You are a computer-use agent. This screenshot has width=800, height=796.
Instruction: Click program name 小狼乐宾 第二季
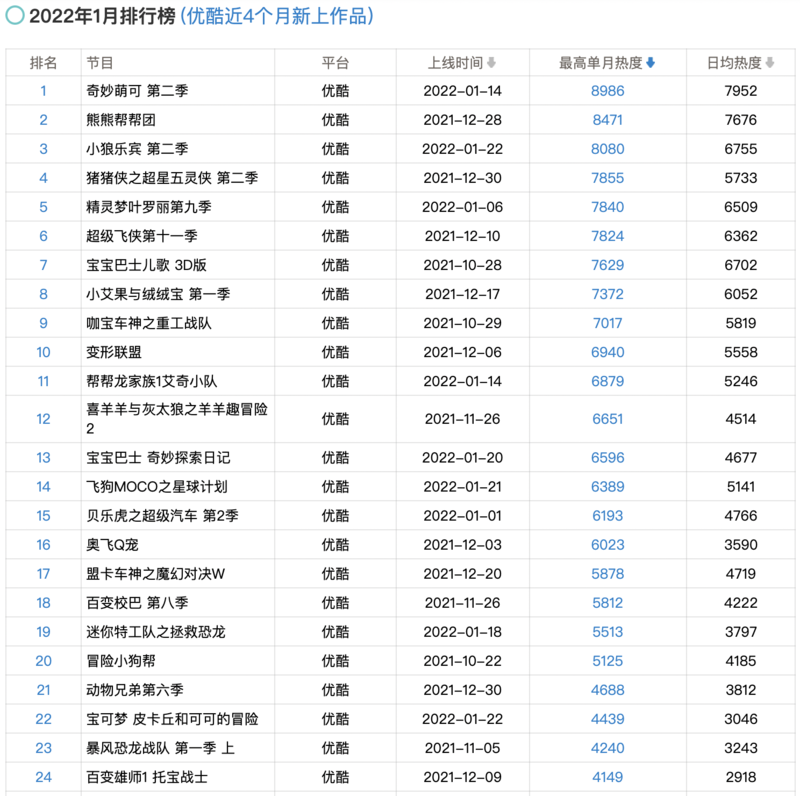[x=137, y=149]
